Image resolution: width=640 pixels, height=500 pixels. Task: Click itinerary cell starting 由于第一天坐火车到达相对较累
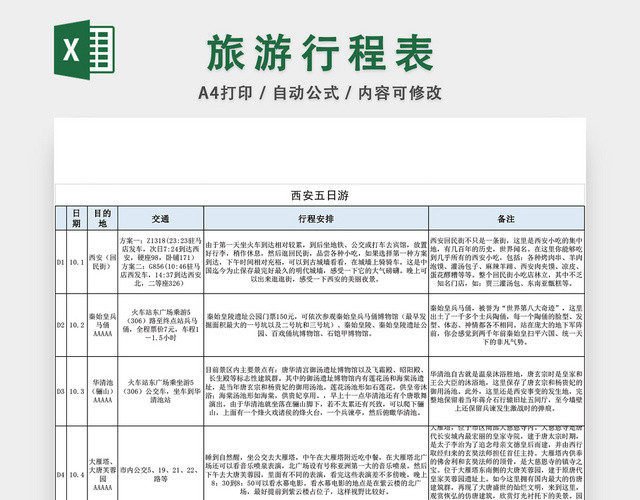[316, 262]
